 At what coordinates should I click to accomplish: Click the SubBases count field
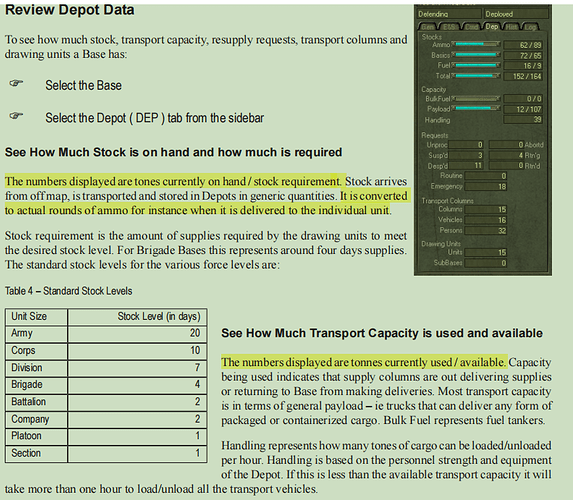(486, 263)
